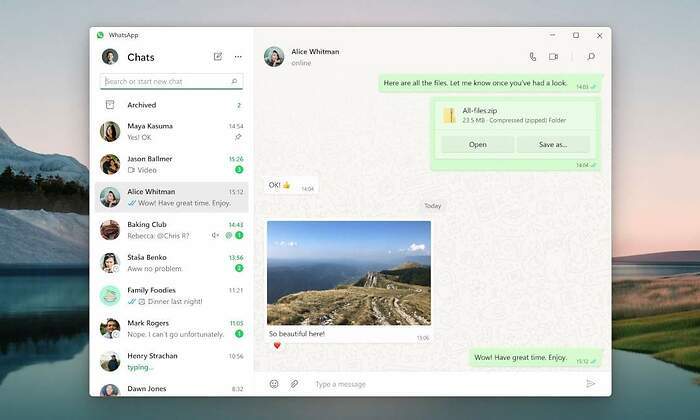The width and height of the screenshot is (700, 420).
Task: Click the Today date divider label
Action: (x=433, y=206)
